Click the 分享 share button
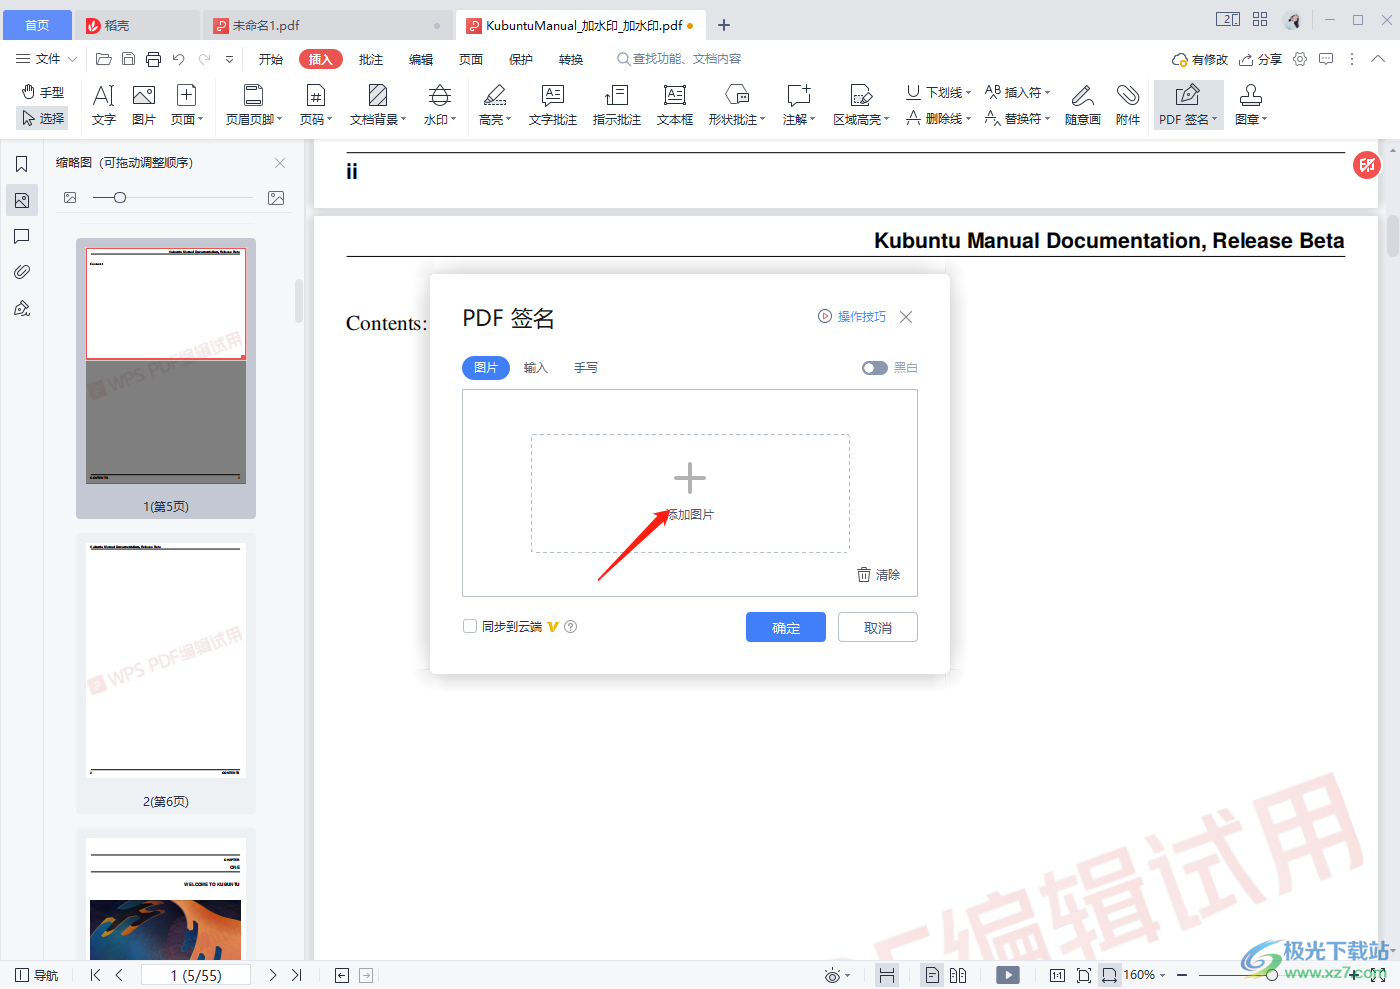 (x=1260, y=59)
